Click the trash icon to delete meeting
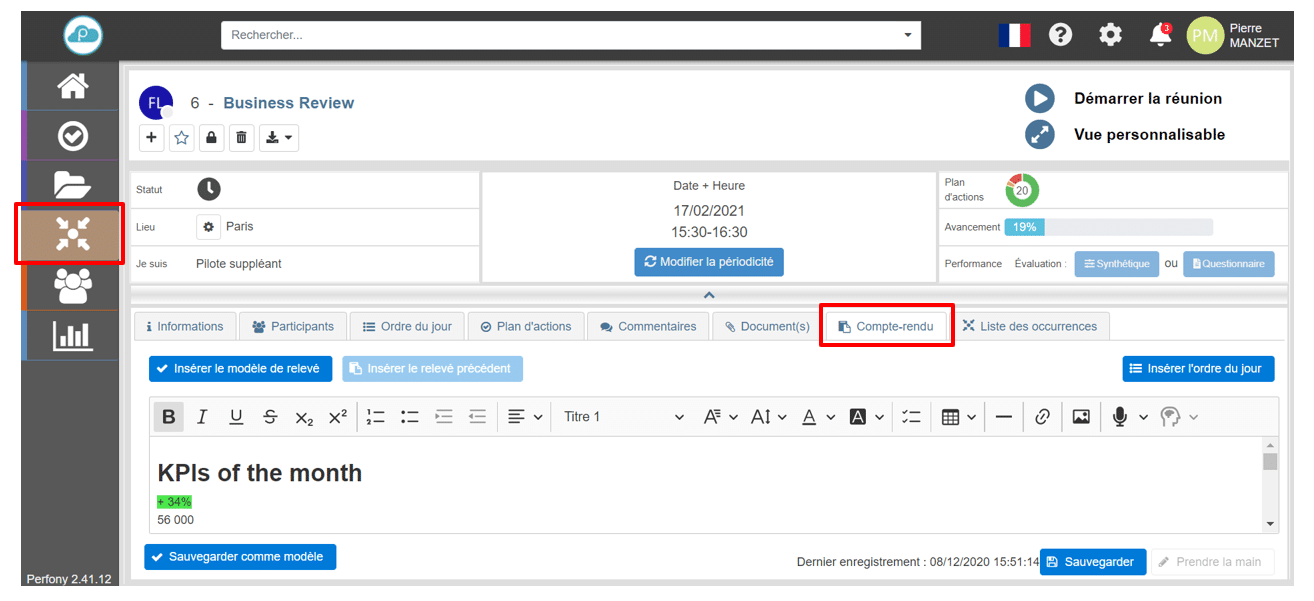Screen dimensions: 1314x601 pyautogui.click(x=241, y=138)
